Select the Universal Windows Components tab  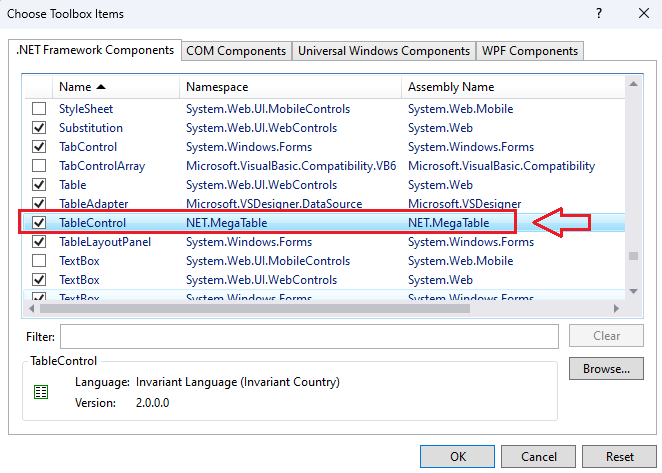point(384,51)
